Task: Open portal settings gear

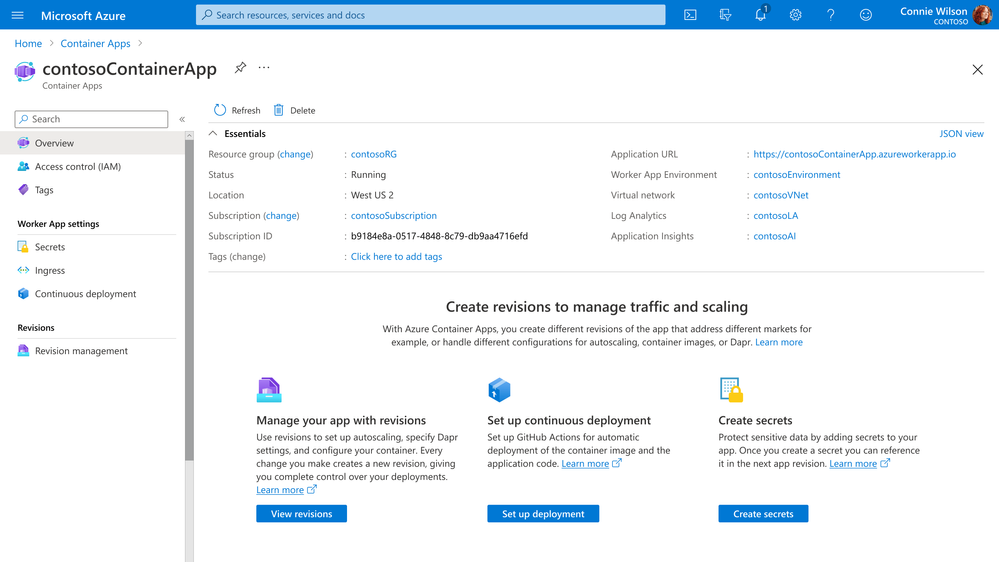Action: tap(795, 15)
